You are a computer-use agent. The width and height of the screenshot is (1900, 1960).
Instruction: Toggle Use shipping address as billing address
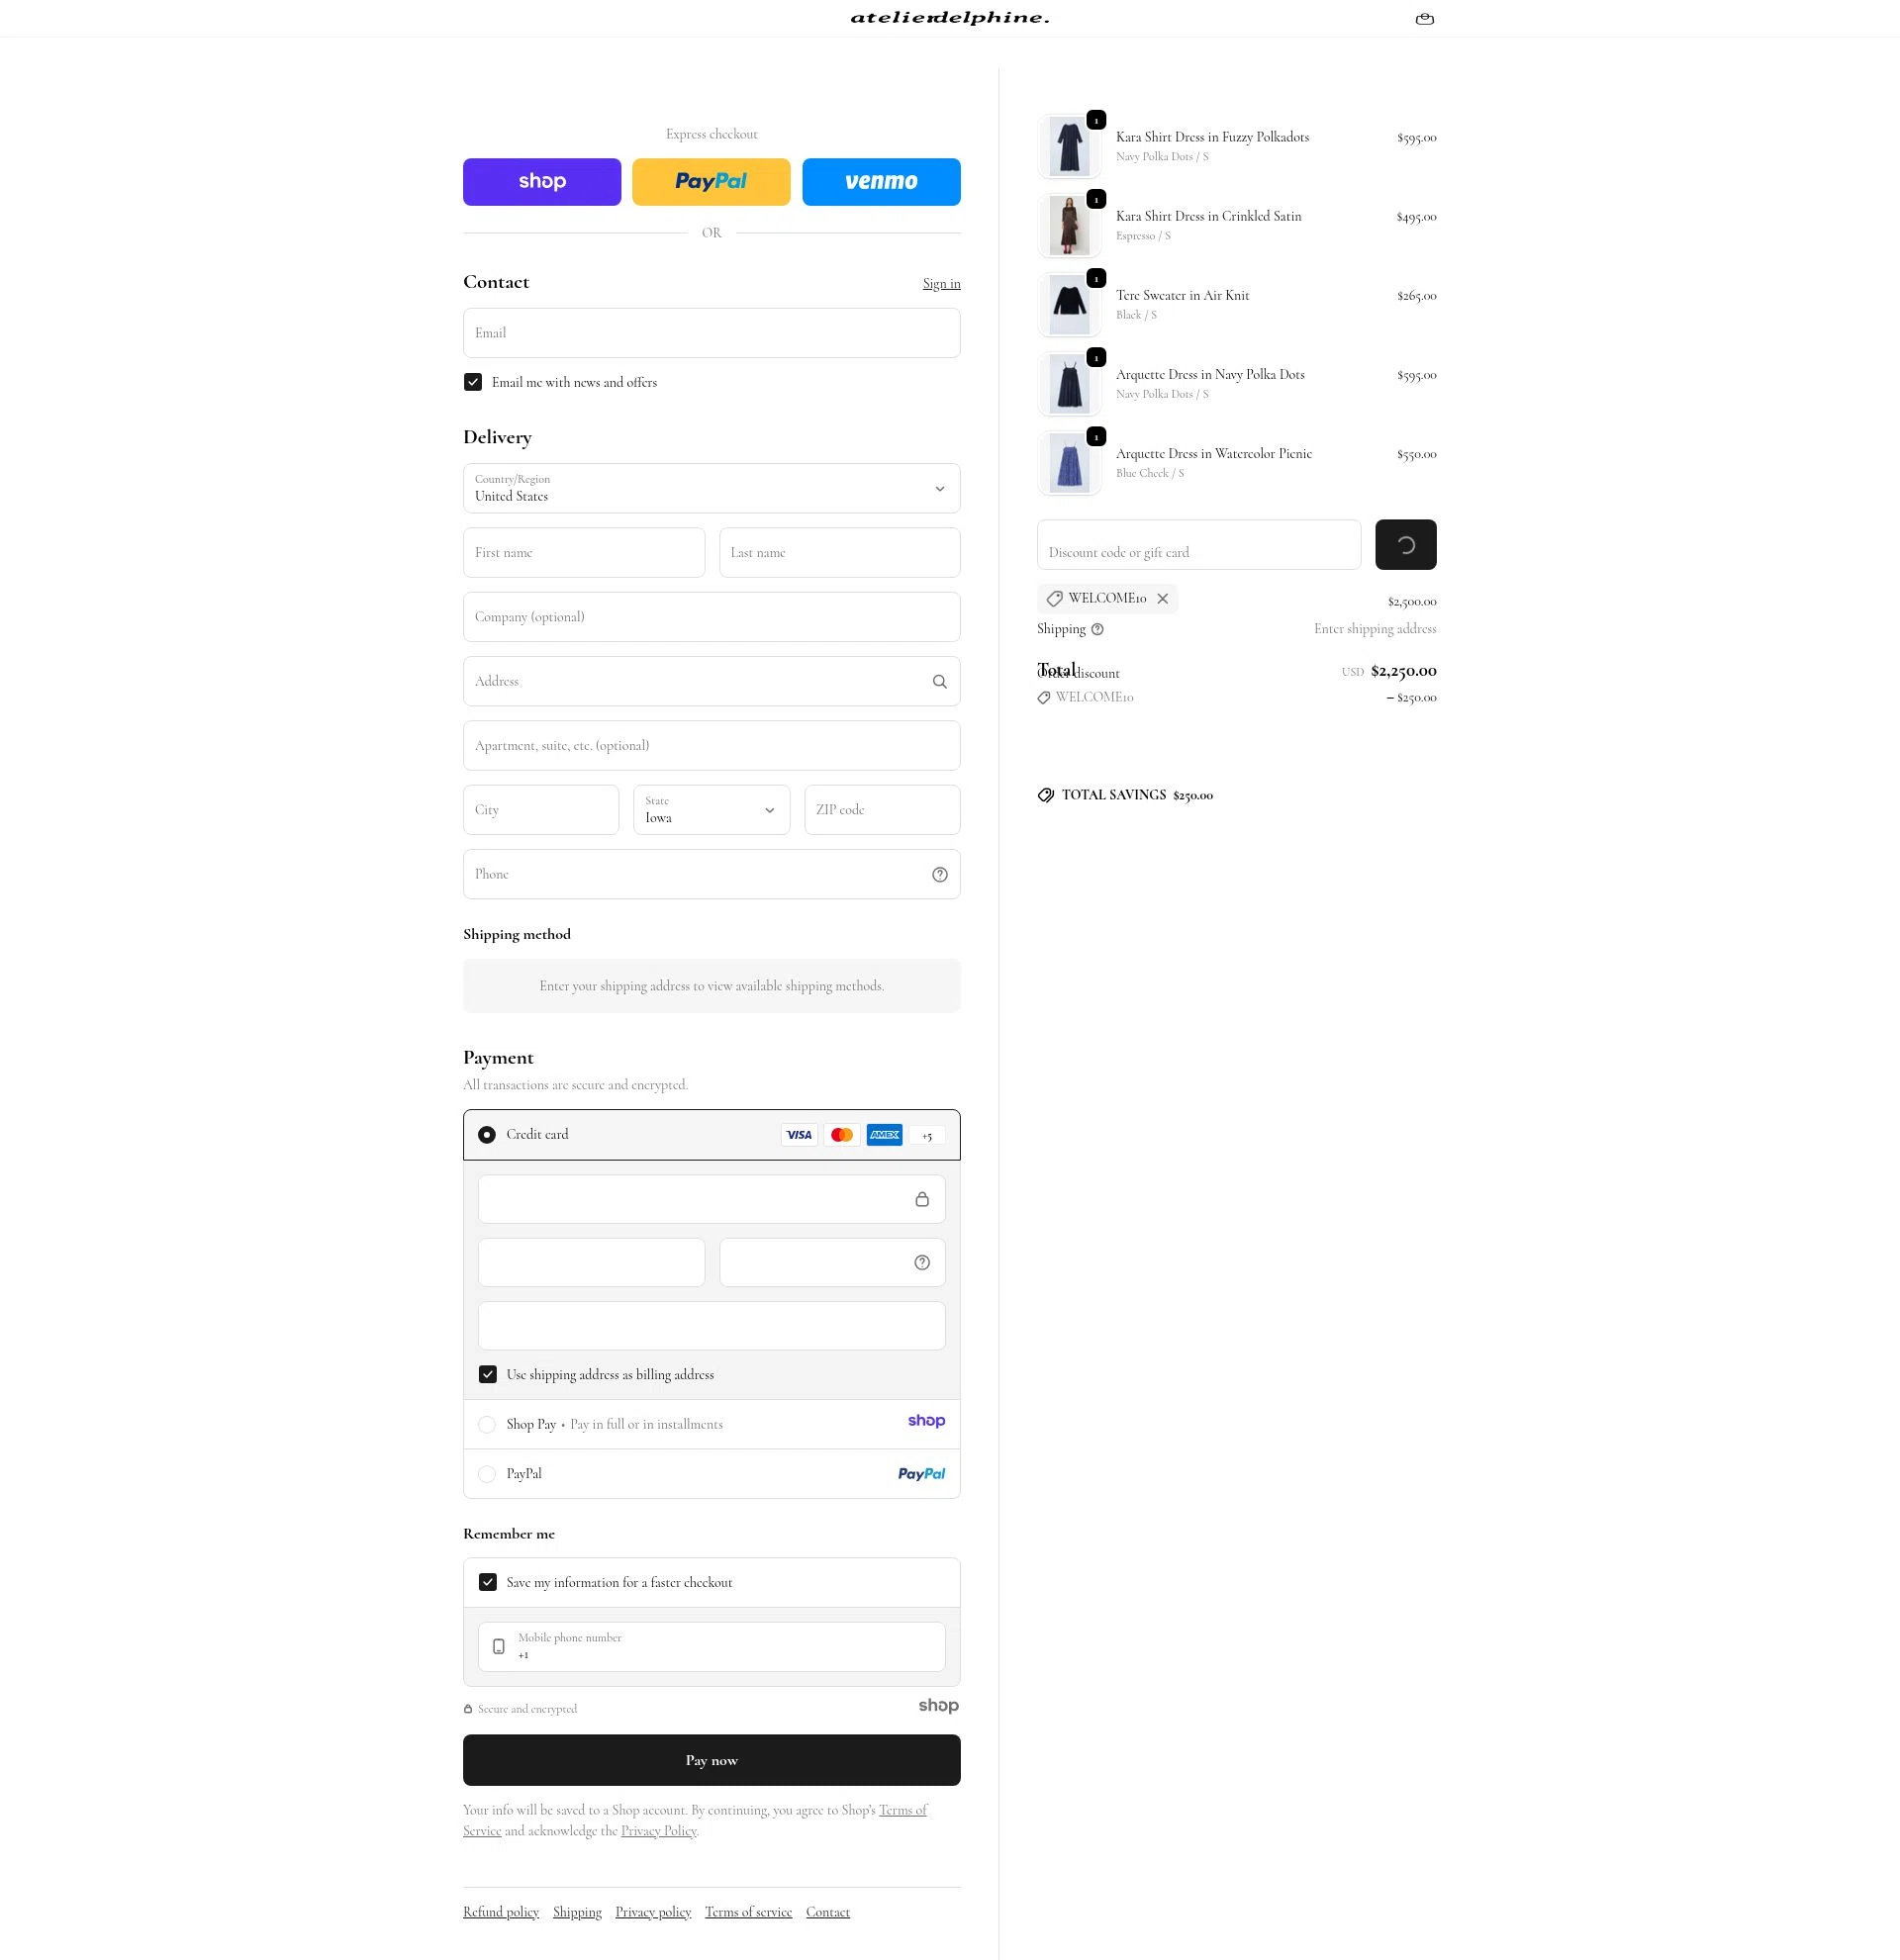tap(487, 1374)
